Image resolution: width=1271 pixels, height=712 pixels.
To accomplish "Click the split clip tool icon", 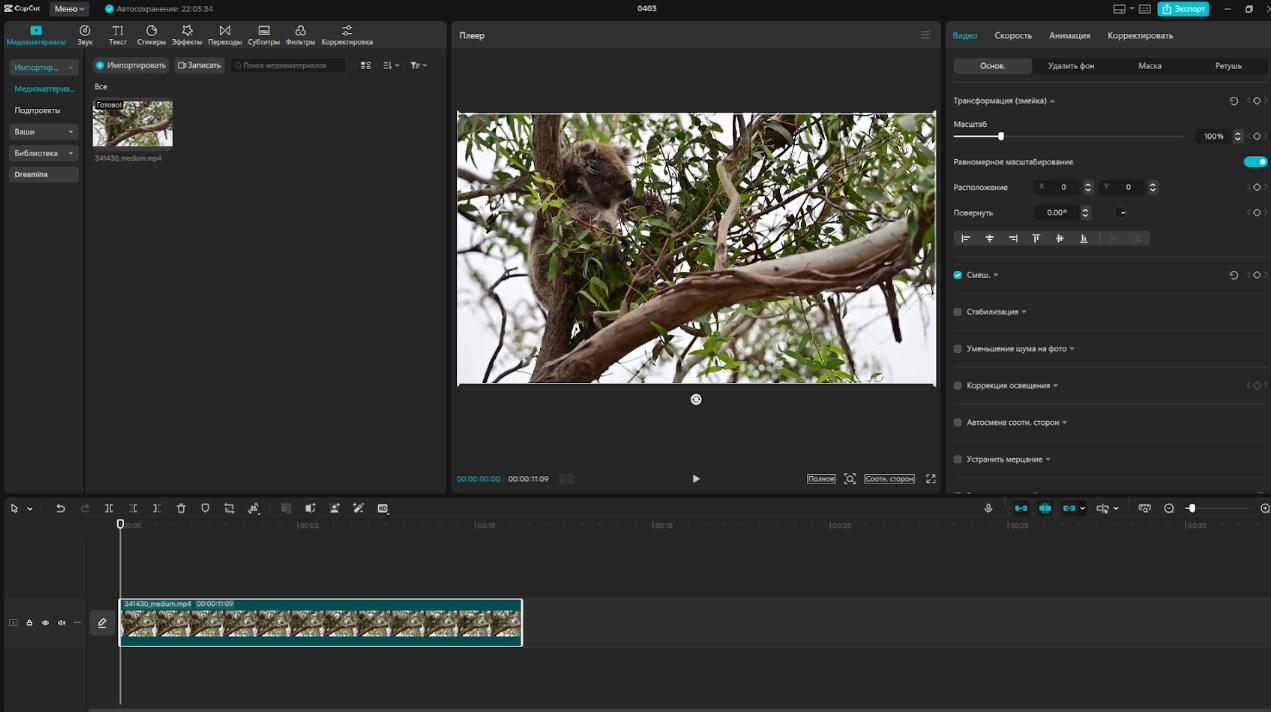I will [x=109, y=508].
